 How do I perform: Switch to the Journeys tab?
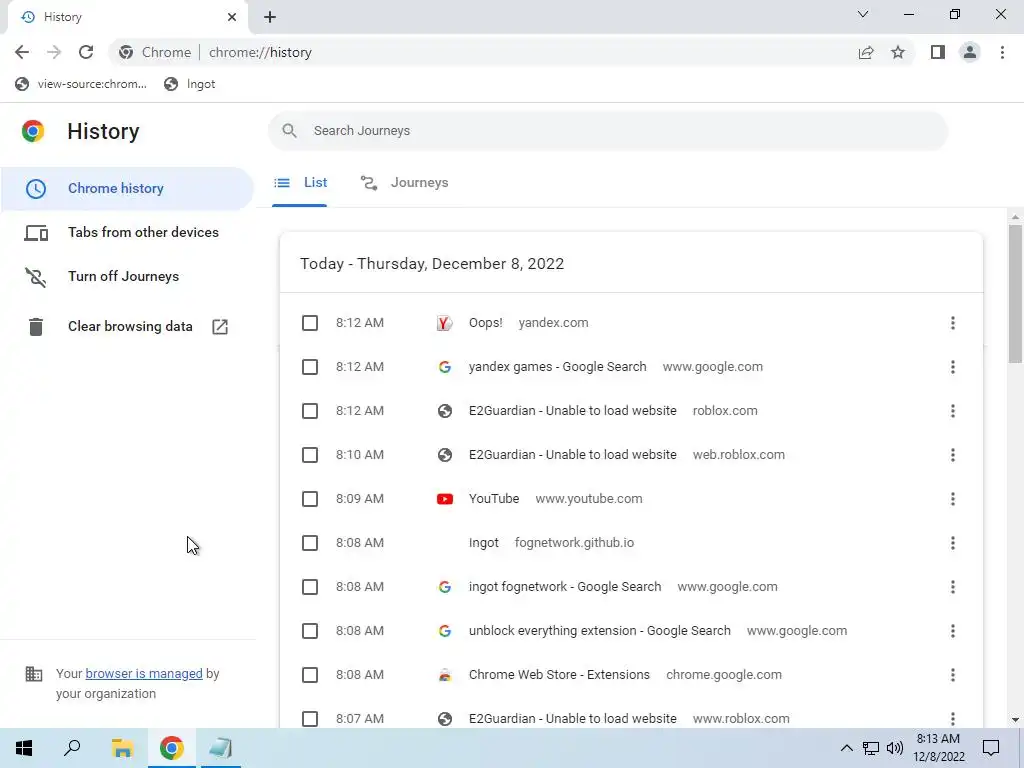(x=404, y=183)
